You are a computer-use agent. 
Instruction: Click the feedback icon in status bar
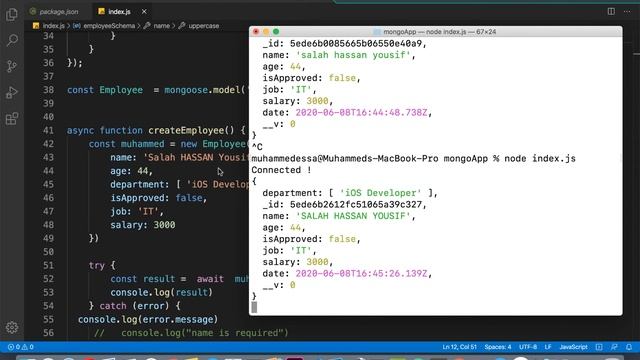614,347
